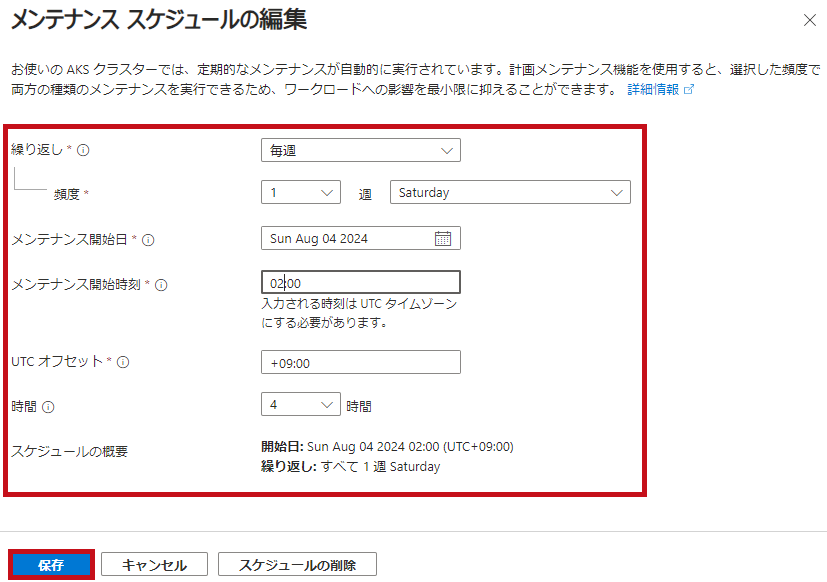Image resolution: width=827 pixels, height=582 pixels.
Task: Close the maintenance schedule panel
Action: click(x=809, y=20)
